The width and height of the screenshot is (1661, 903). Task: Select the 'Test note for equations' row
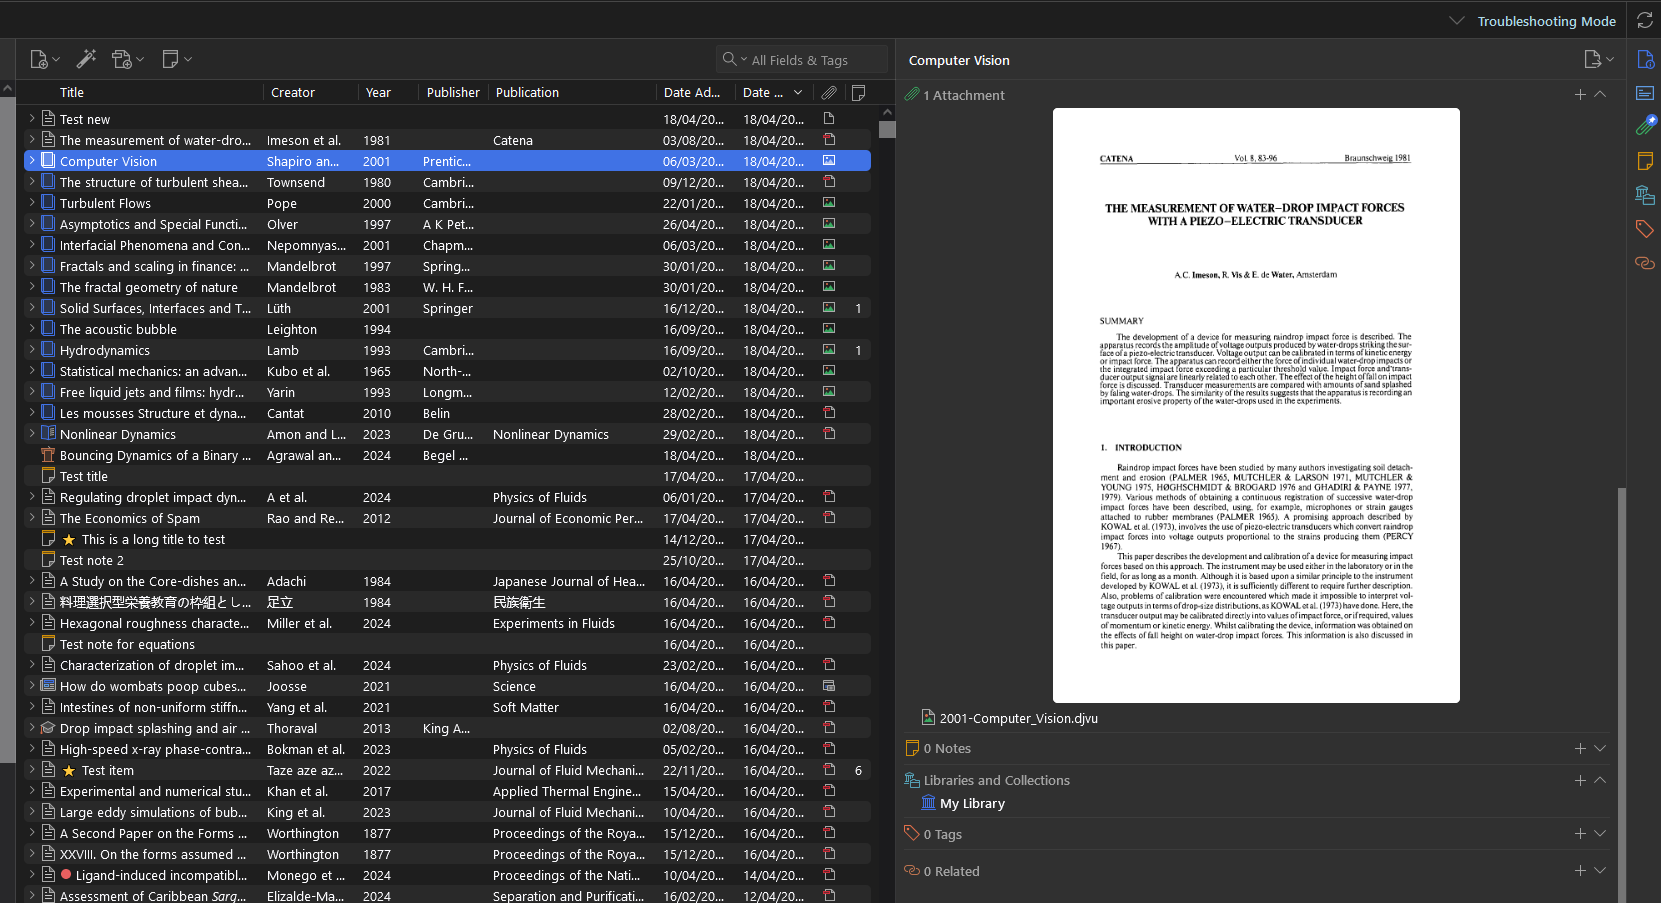(x=447, y=644)
